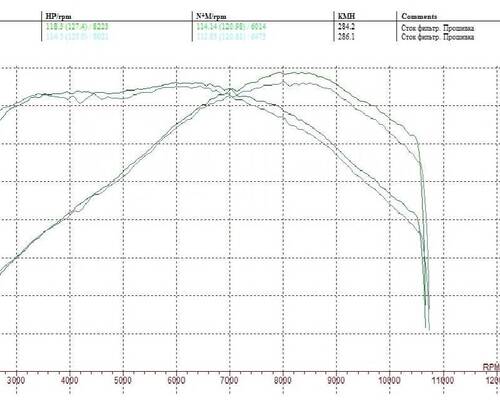Image resolution: width=500 pixels, height=400 pixels.
Task: Click the 7000 RPM axis label
Action: pos(229,380)
